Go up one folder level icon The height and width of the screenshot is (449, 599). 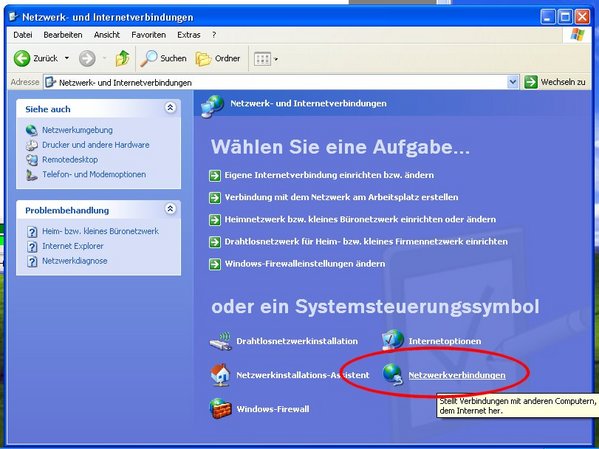click(122, 58)
